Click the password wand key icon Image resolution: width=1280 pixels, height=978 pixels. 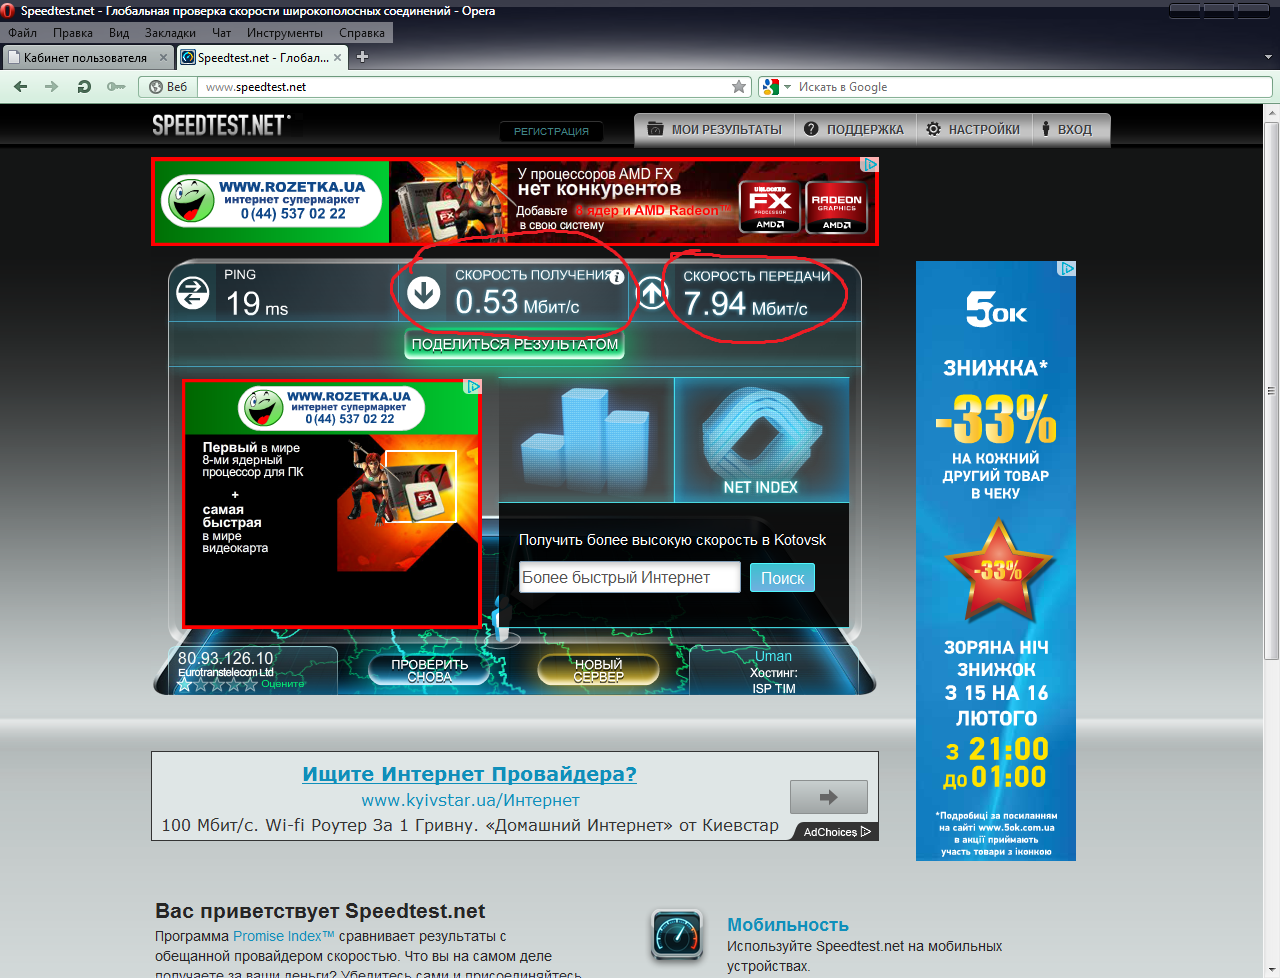click(x=116, y=87)
